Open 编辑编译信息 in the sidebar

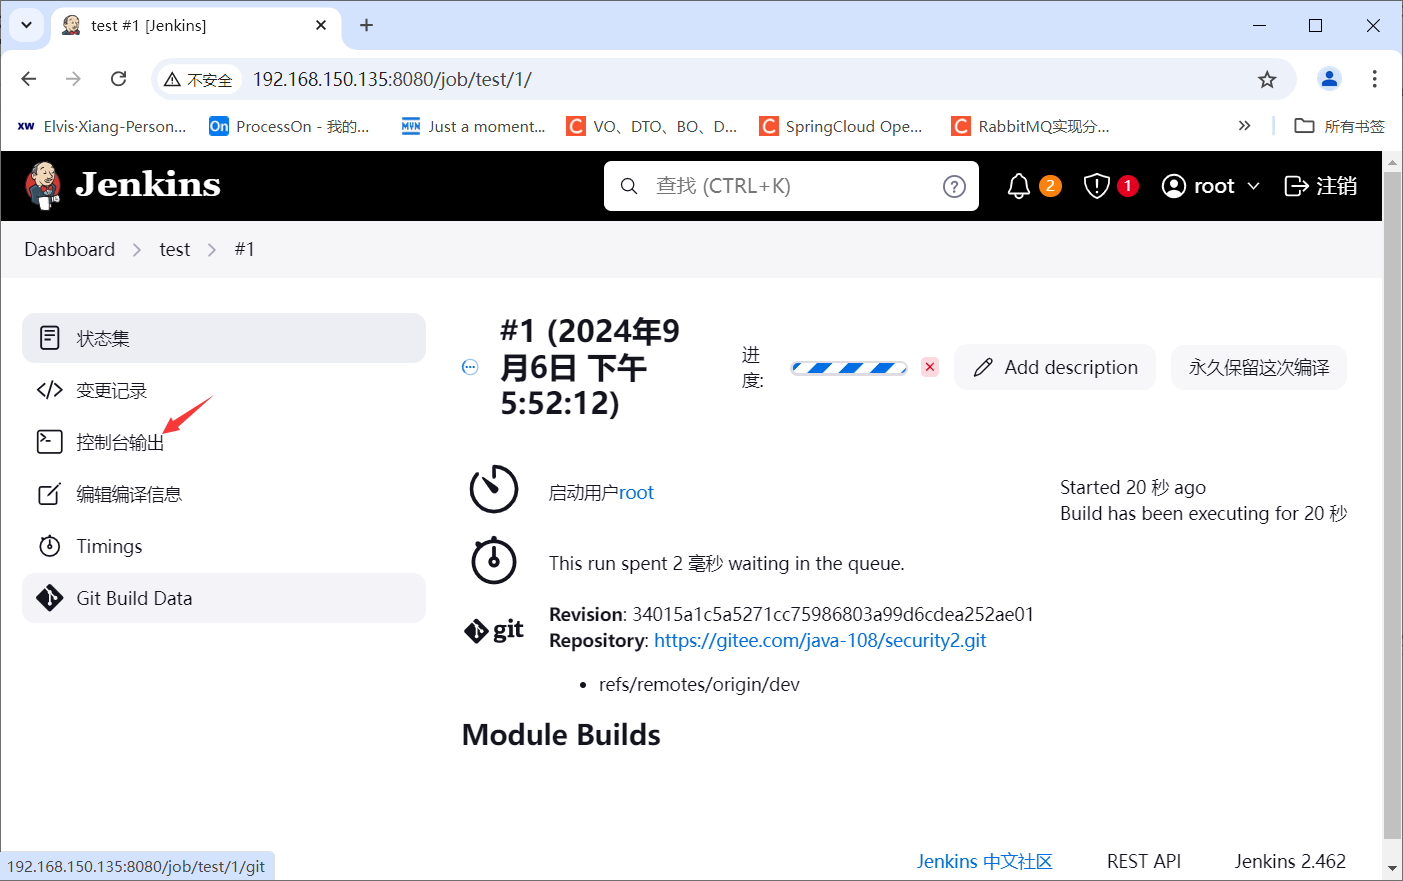224,494
